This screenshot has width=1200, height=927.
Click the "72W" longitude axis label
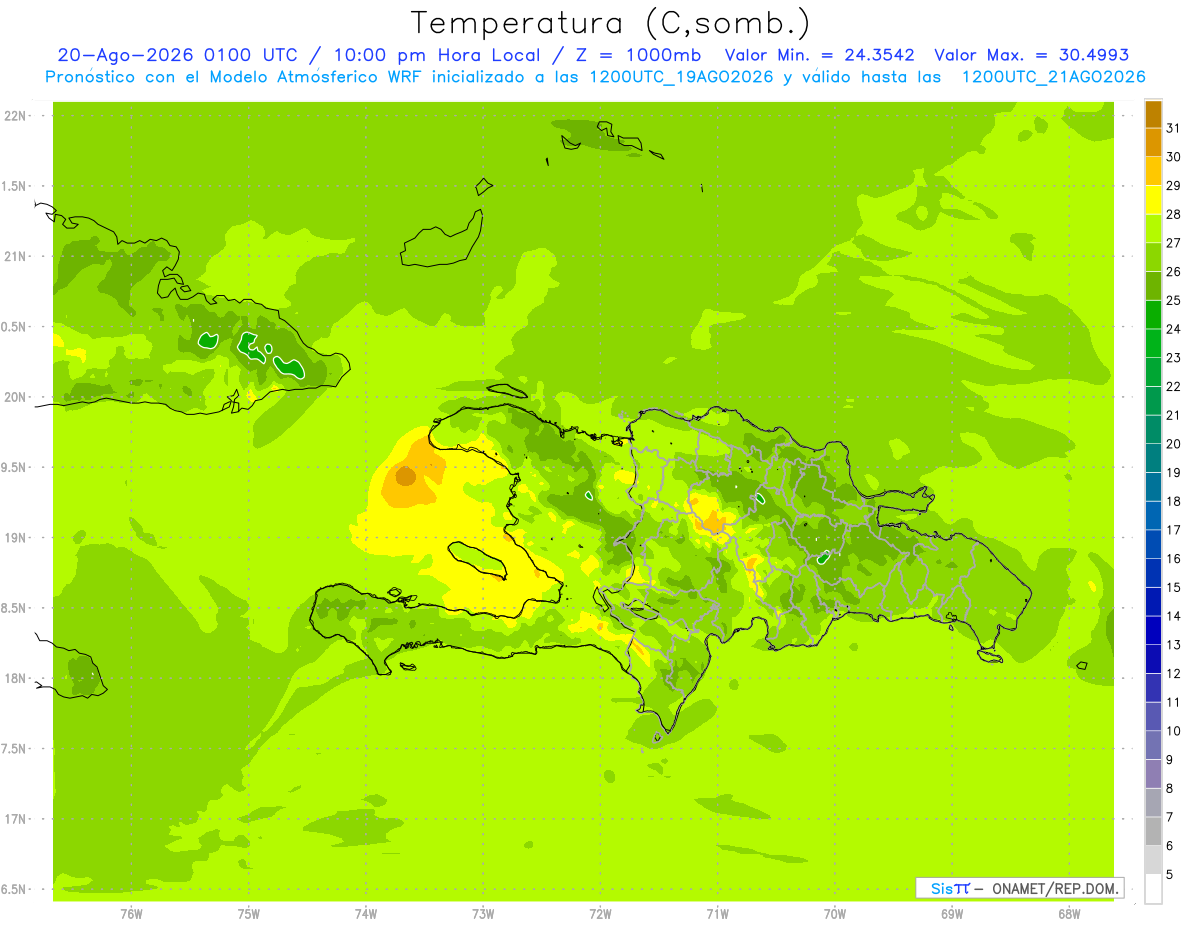click(600, 913)
